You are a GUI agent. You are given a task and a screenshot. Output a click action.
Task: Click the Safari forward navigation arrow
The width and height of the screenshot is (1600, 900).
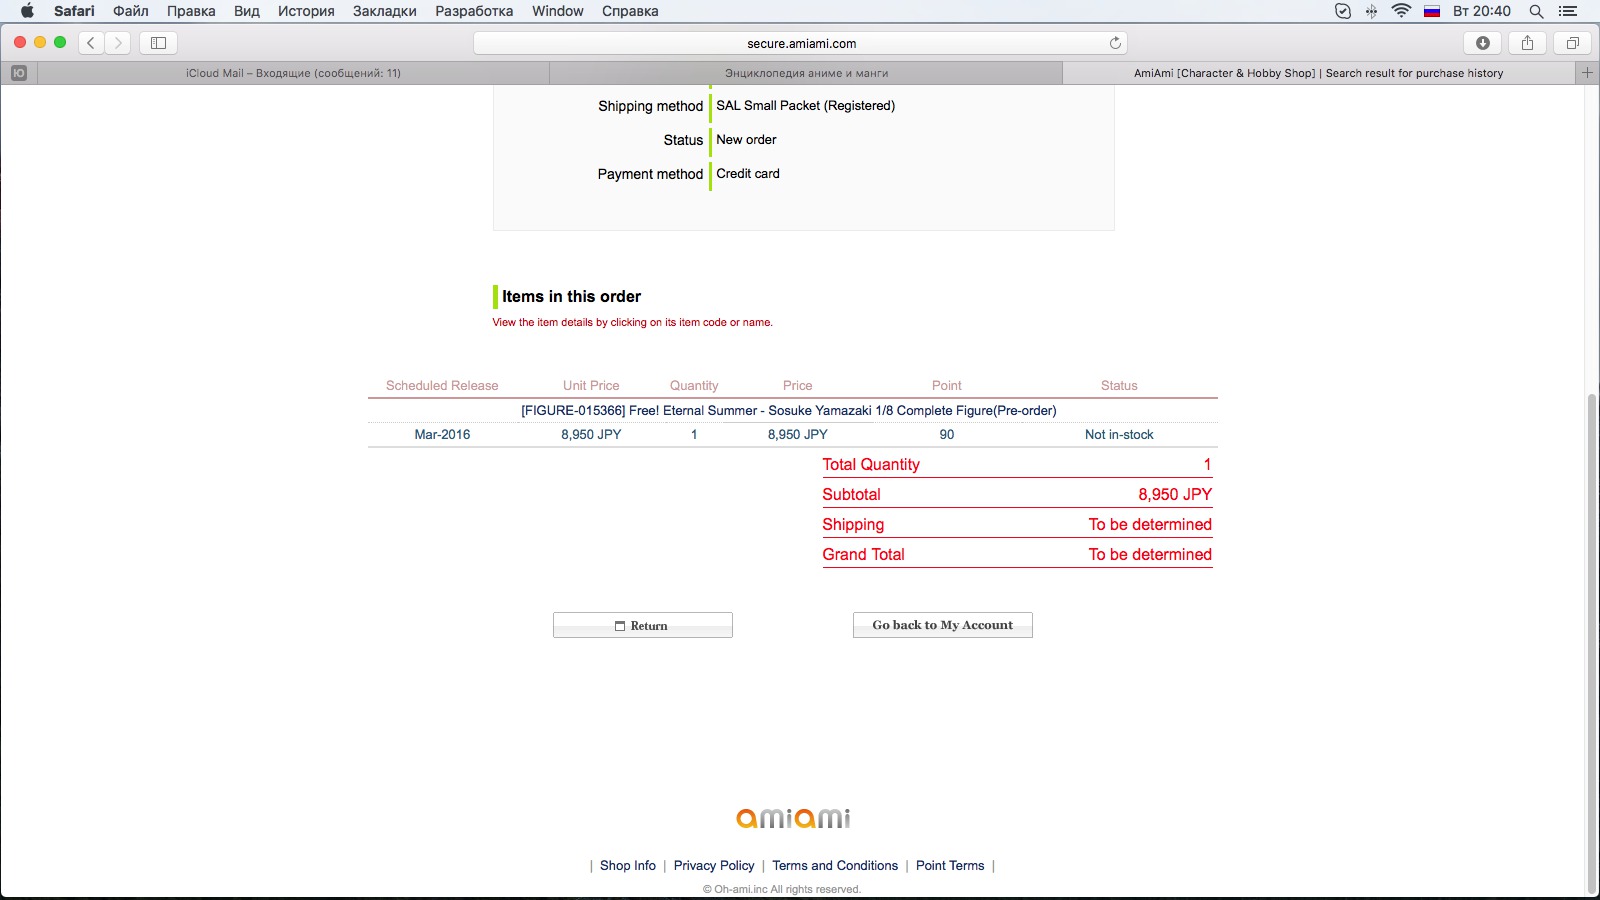[118, 43]
